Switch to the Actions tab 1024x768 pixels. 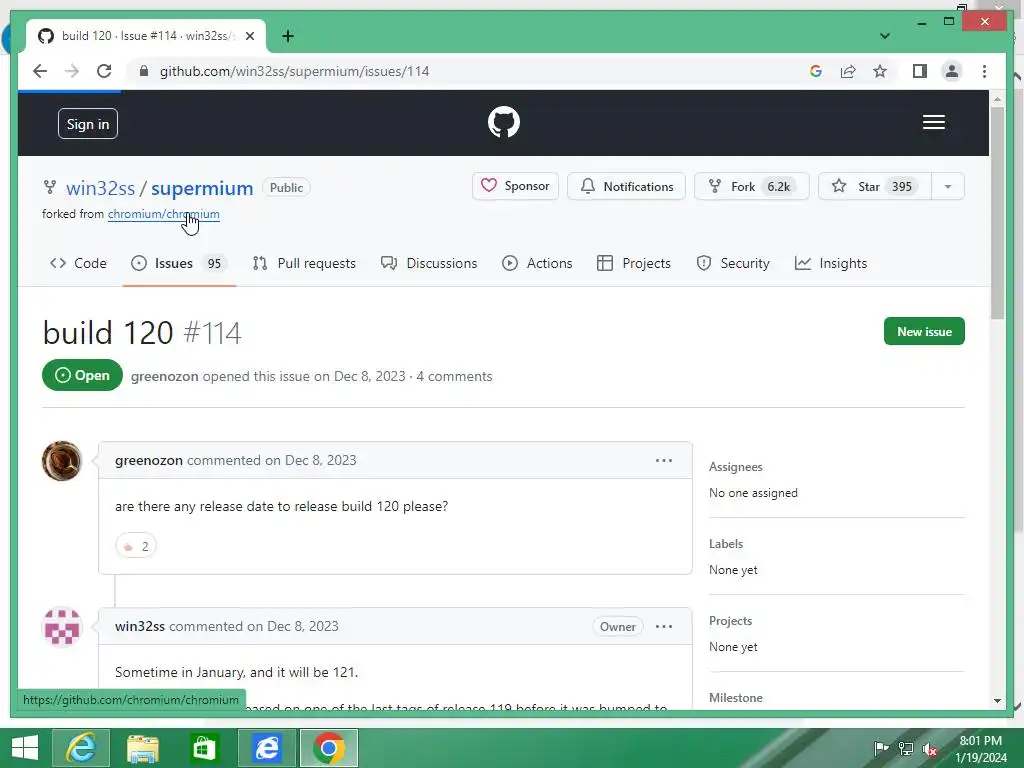(x=537, y=263)
